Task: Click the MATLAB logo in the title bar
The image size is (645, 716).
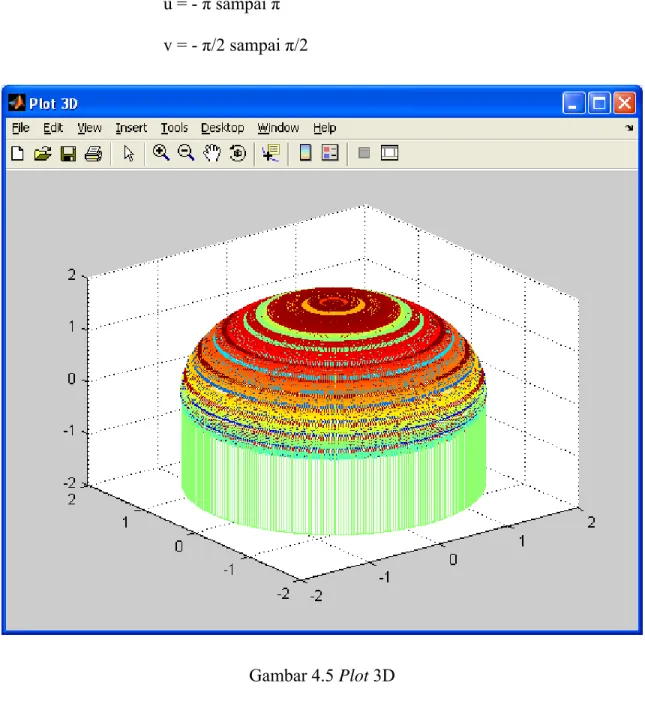Action: tap(16, 103)
